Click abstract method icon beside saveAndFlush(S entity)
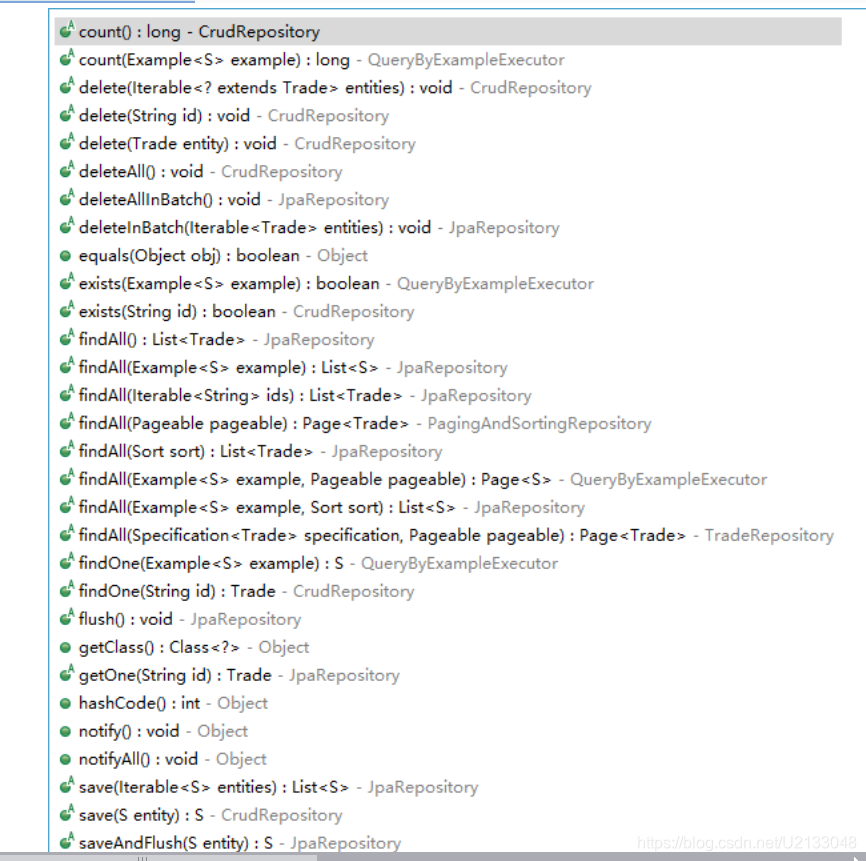 coord(66,841)
